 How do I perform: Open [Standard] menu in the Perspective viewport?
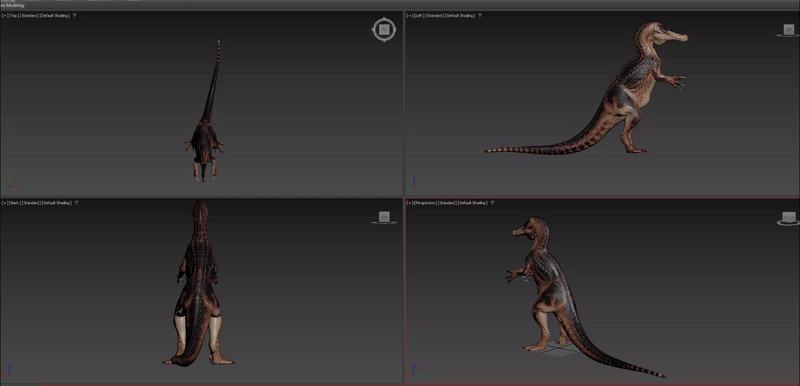(x=447, y=203)
